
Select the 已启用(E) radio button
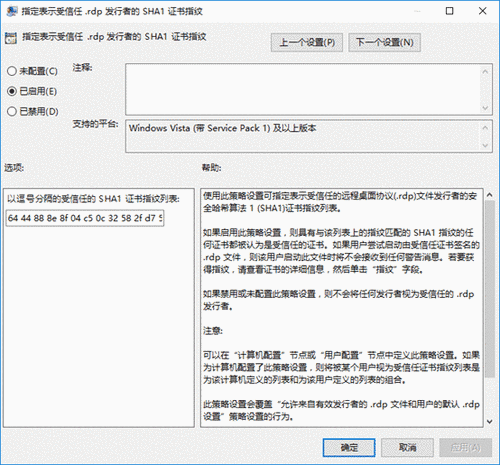[12, 91]
